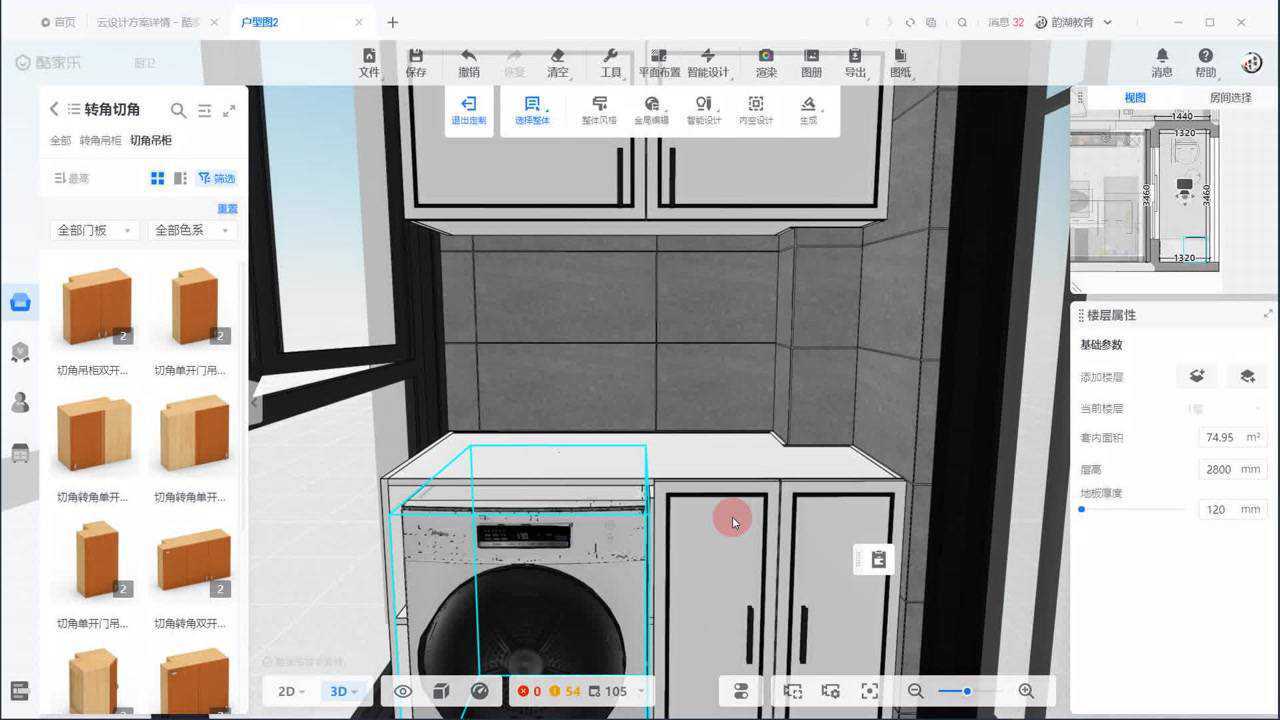This screenshot has width=1280, height=720.
Task: Click the zoom out magnifier icon
Action: [915, 691]
